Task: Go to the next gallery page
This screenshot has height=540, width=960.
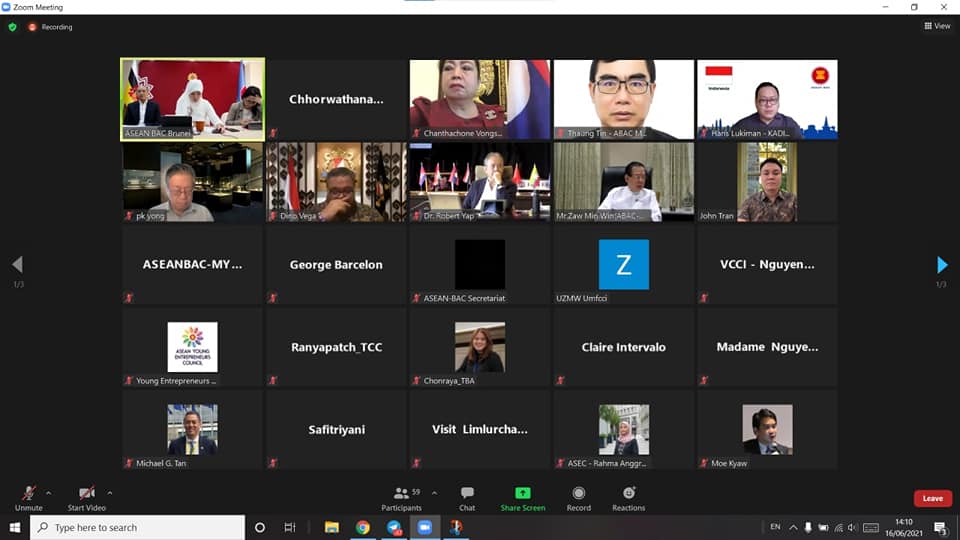Action: pyautogui.click(x=942, y=264)
